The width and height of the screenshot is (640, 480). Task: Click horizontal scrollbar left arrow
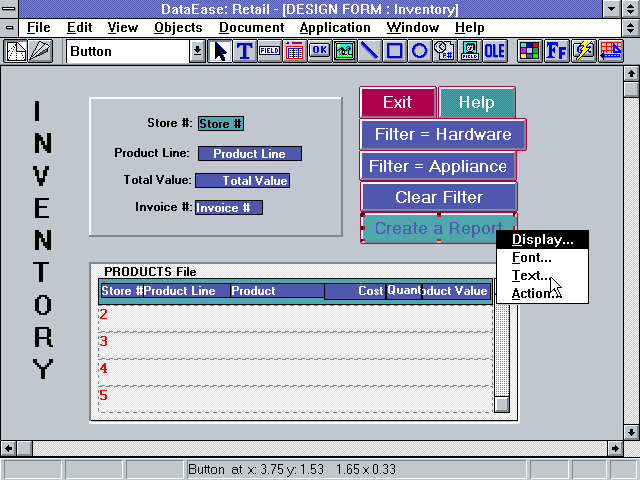[x=8, y=449]
